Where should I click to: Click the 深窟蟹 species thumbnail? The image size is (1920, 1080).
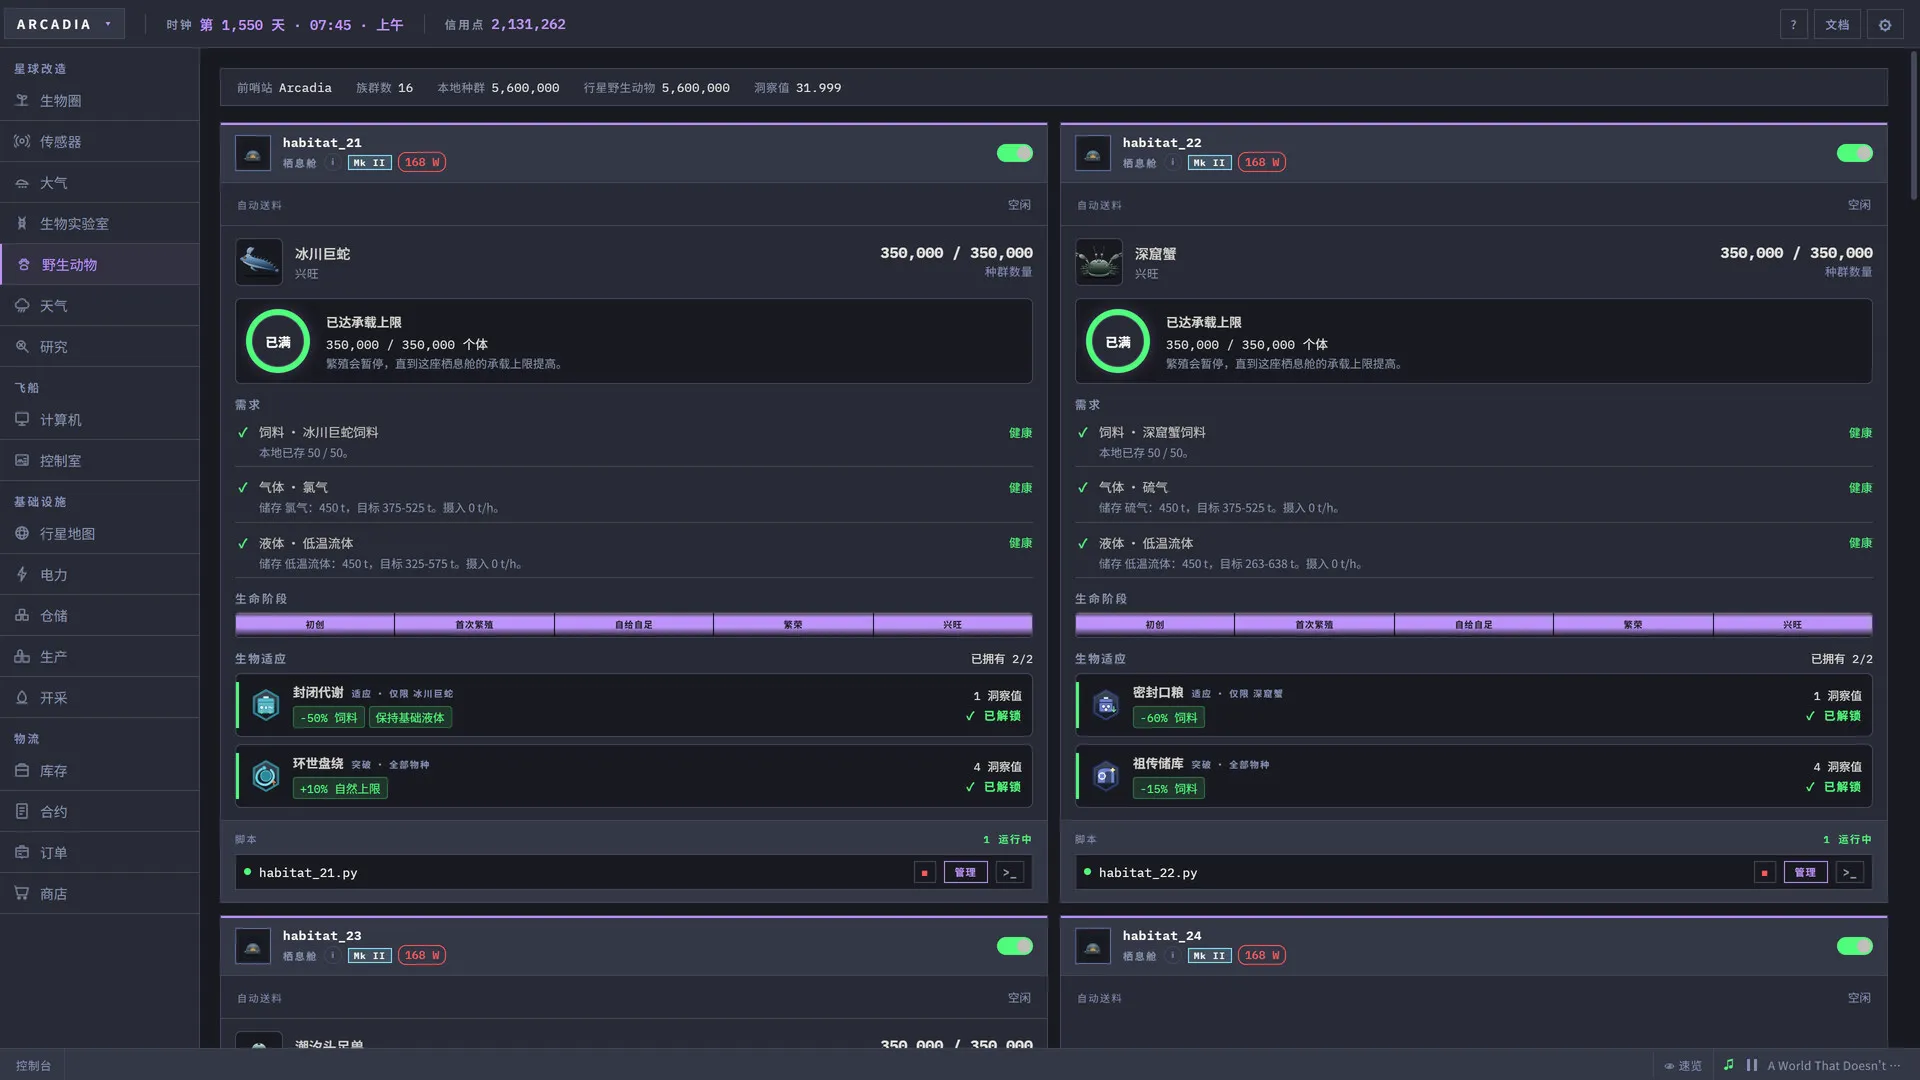point(1099,262)
